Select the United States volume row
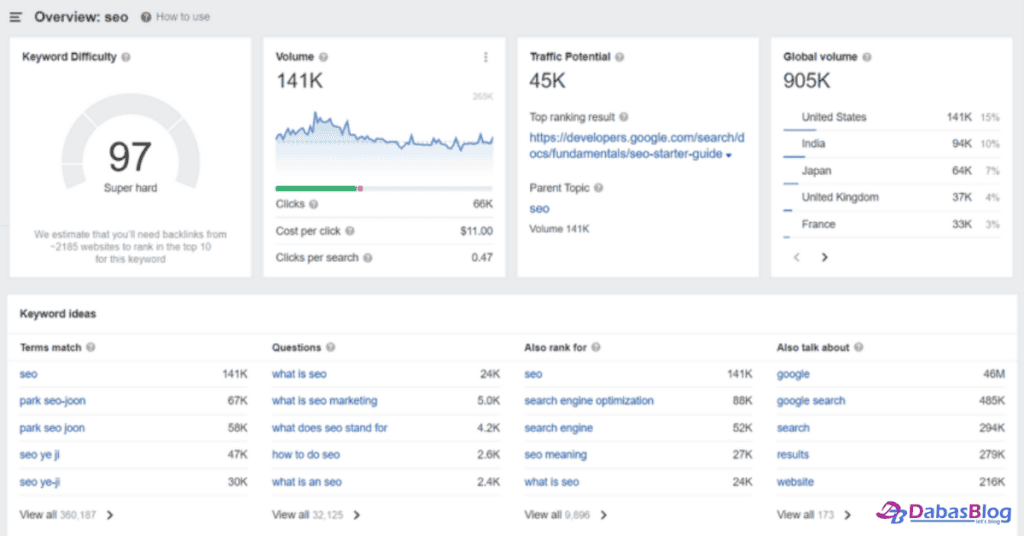 point(891,118)
